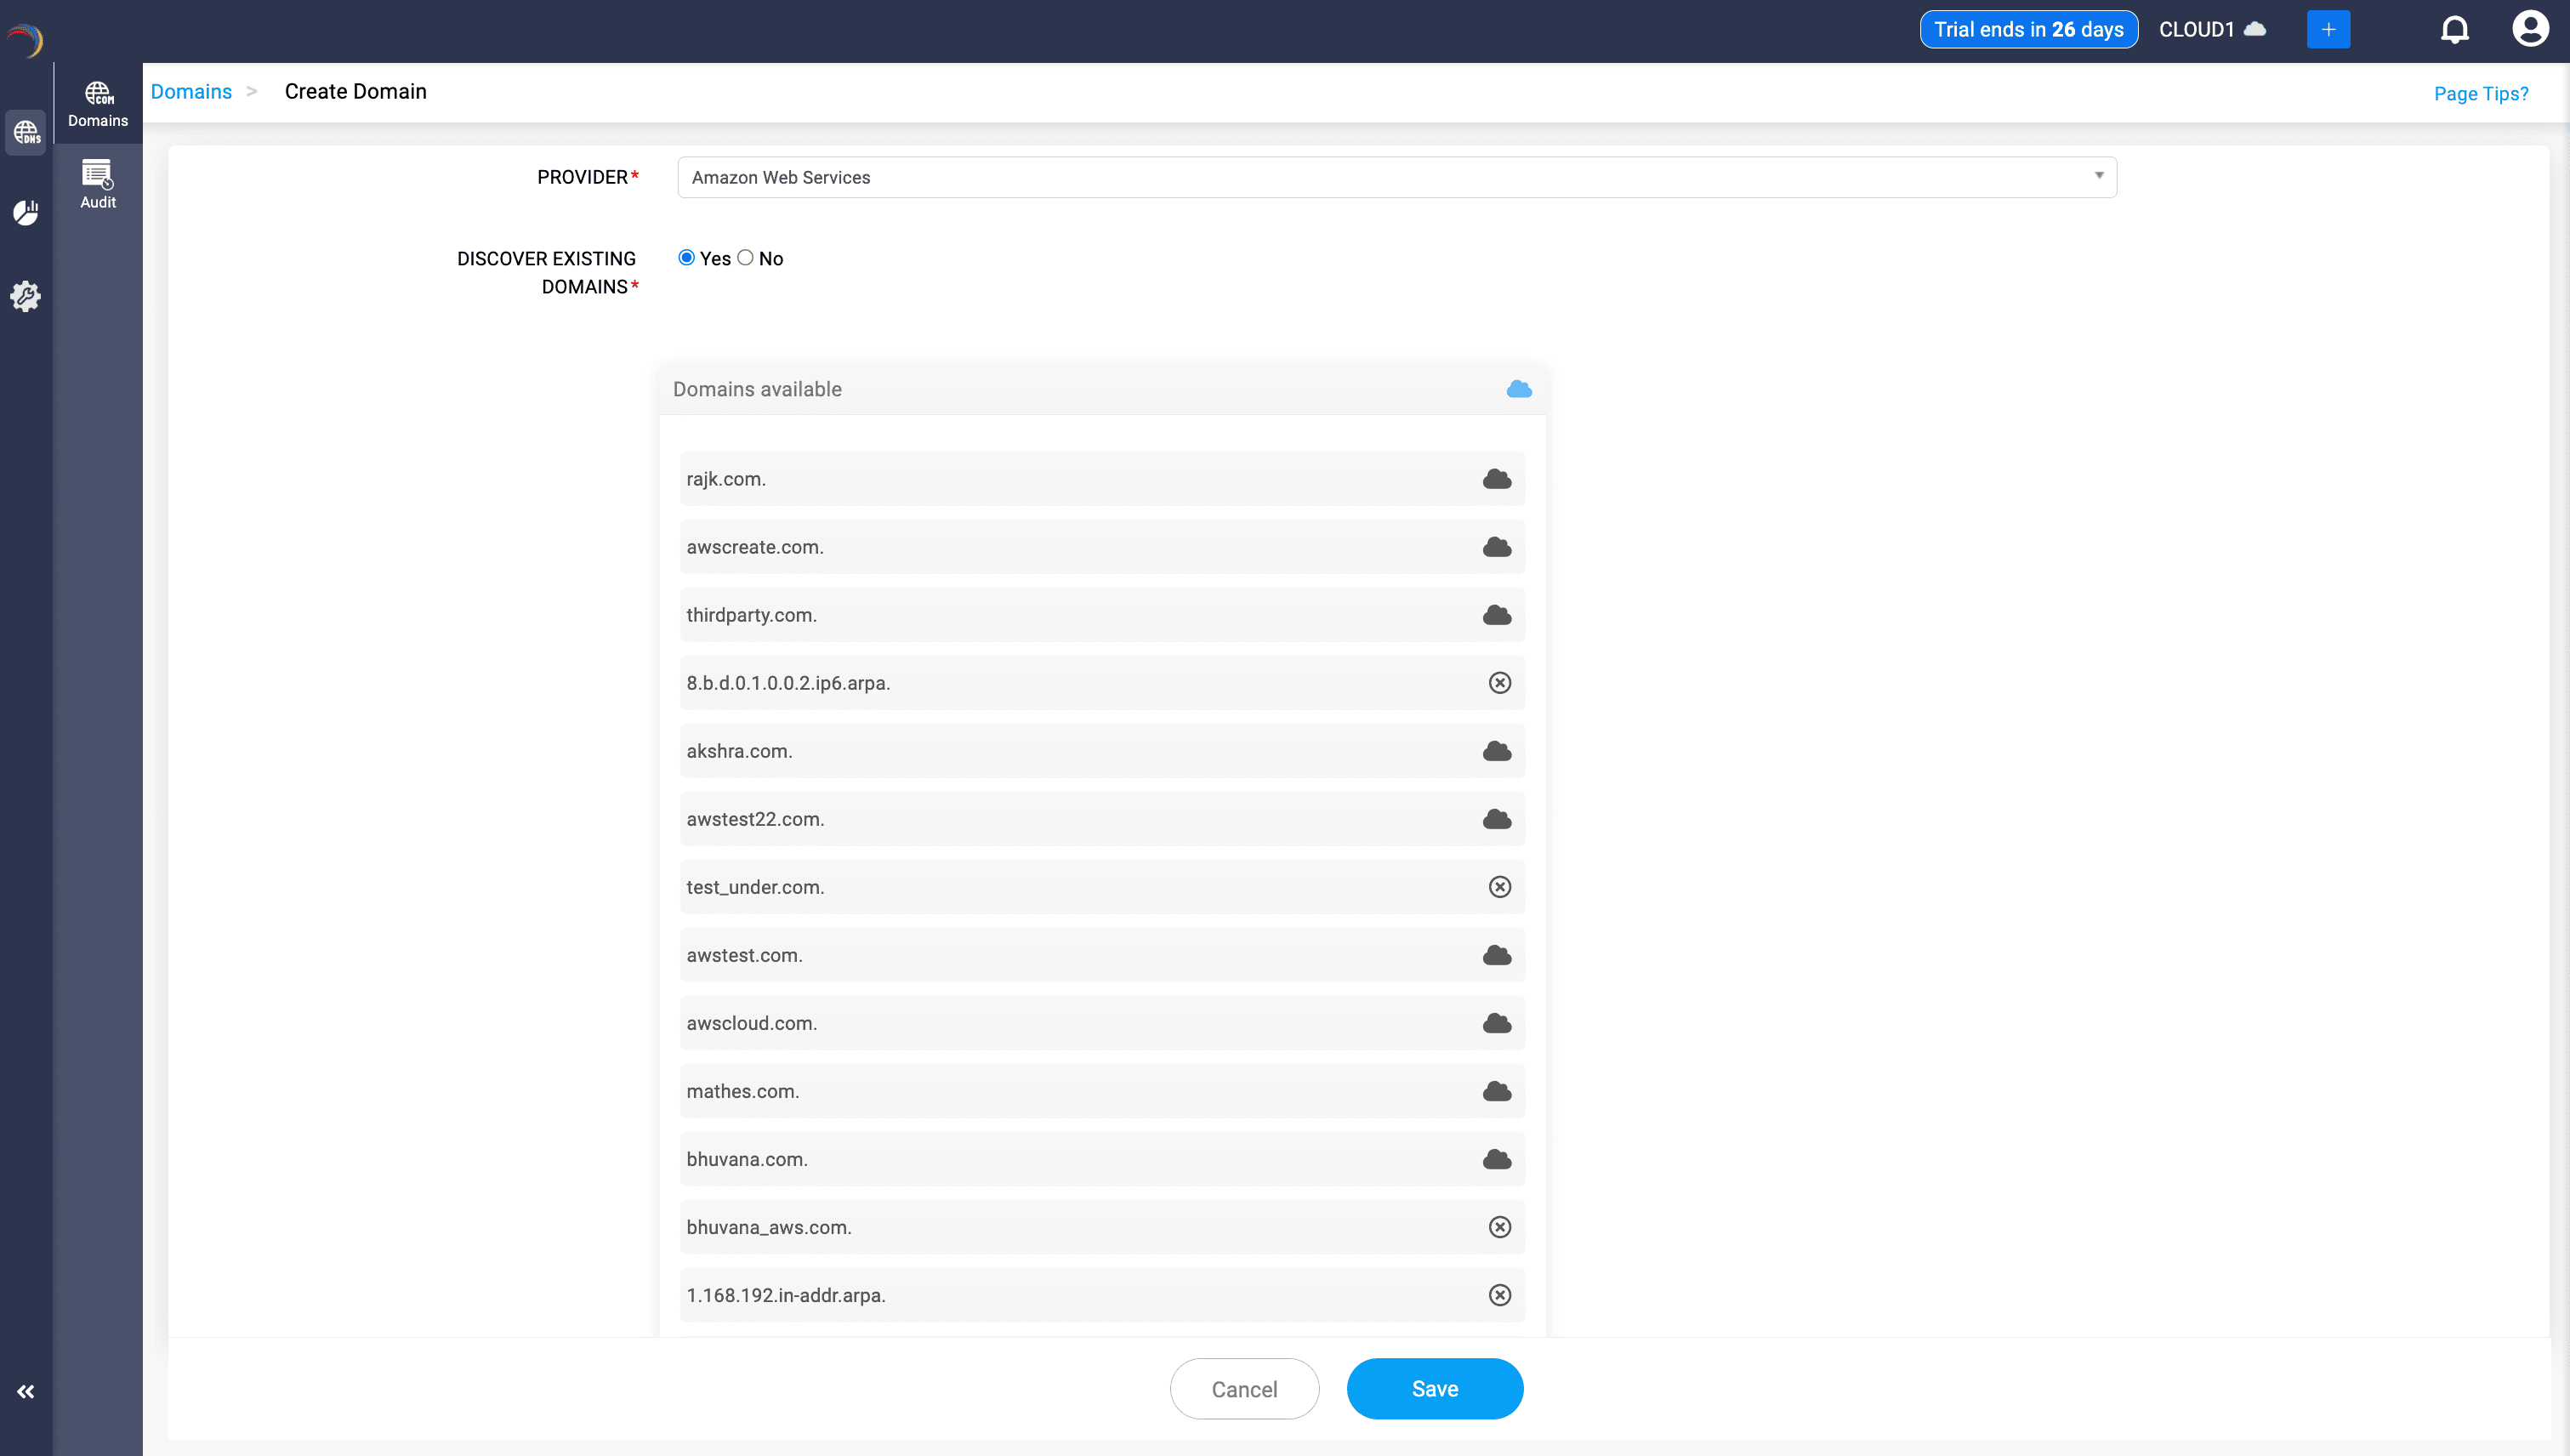Click the Cancel button

tap(1244, 1388)
